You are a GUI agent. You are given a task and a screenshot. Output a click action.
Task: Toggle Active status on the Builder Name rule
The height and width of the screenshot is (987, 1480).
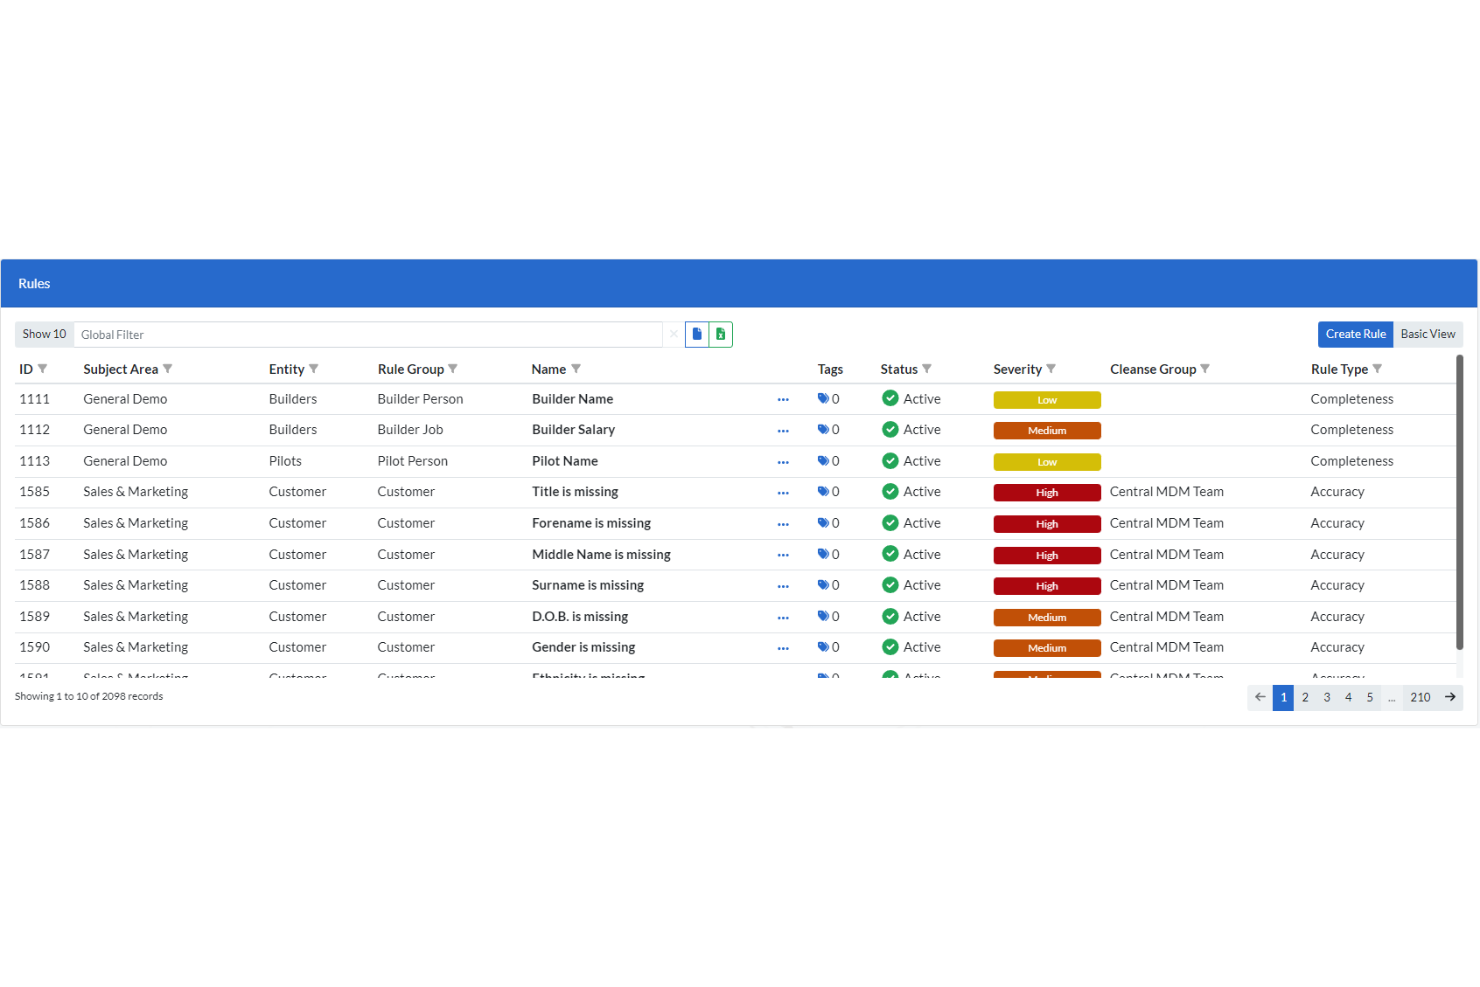[889, 398]
